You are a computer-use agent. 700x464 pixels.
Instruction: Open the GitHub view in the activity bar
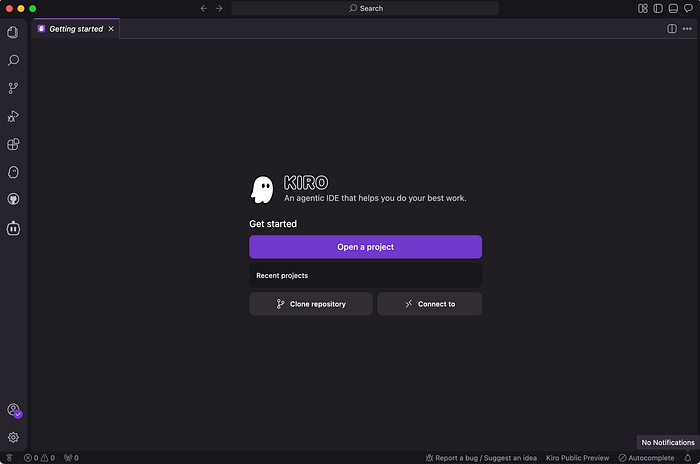[x=13, y=199]
